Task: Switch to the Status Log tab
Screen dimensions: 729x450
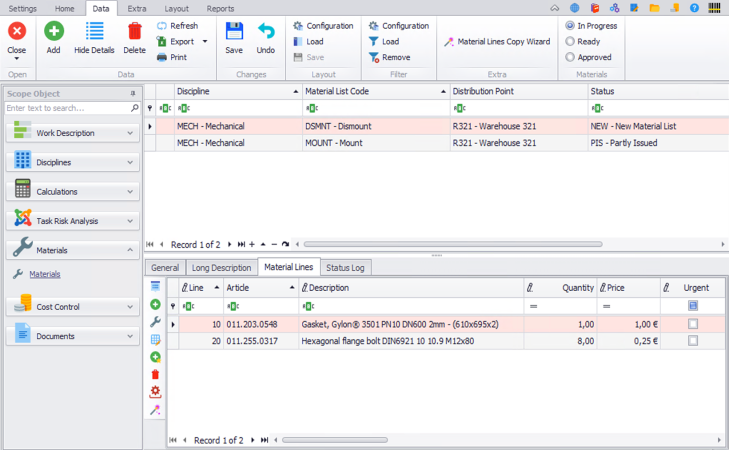Action: 345,267
